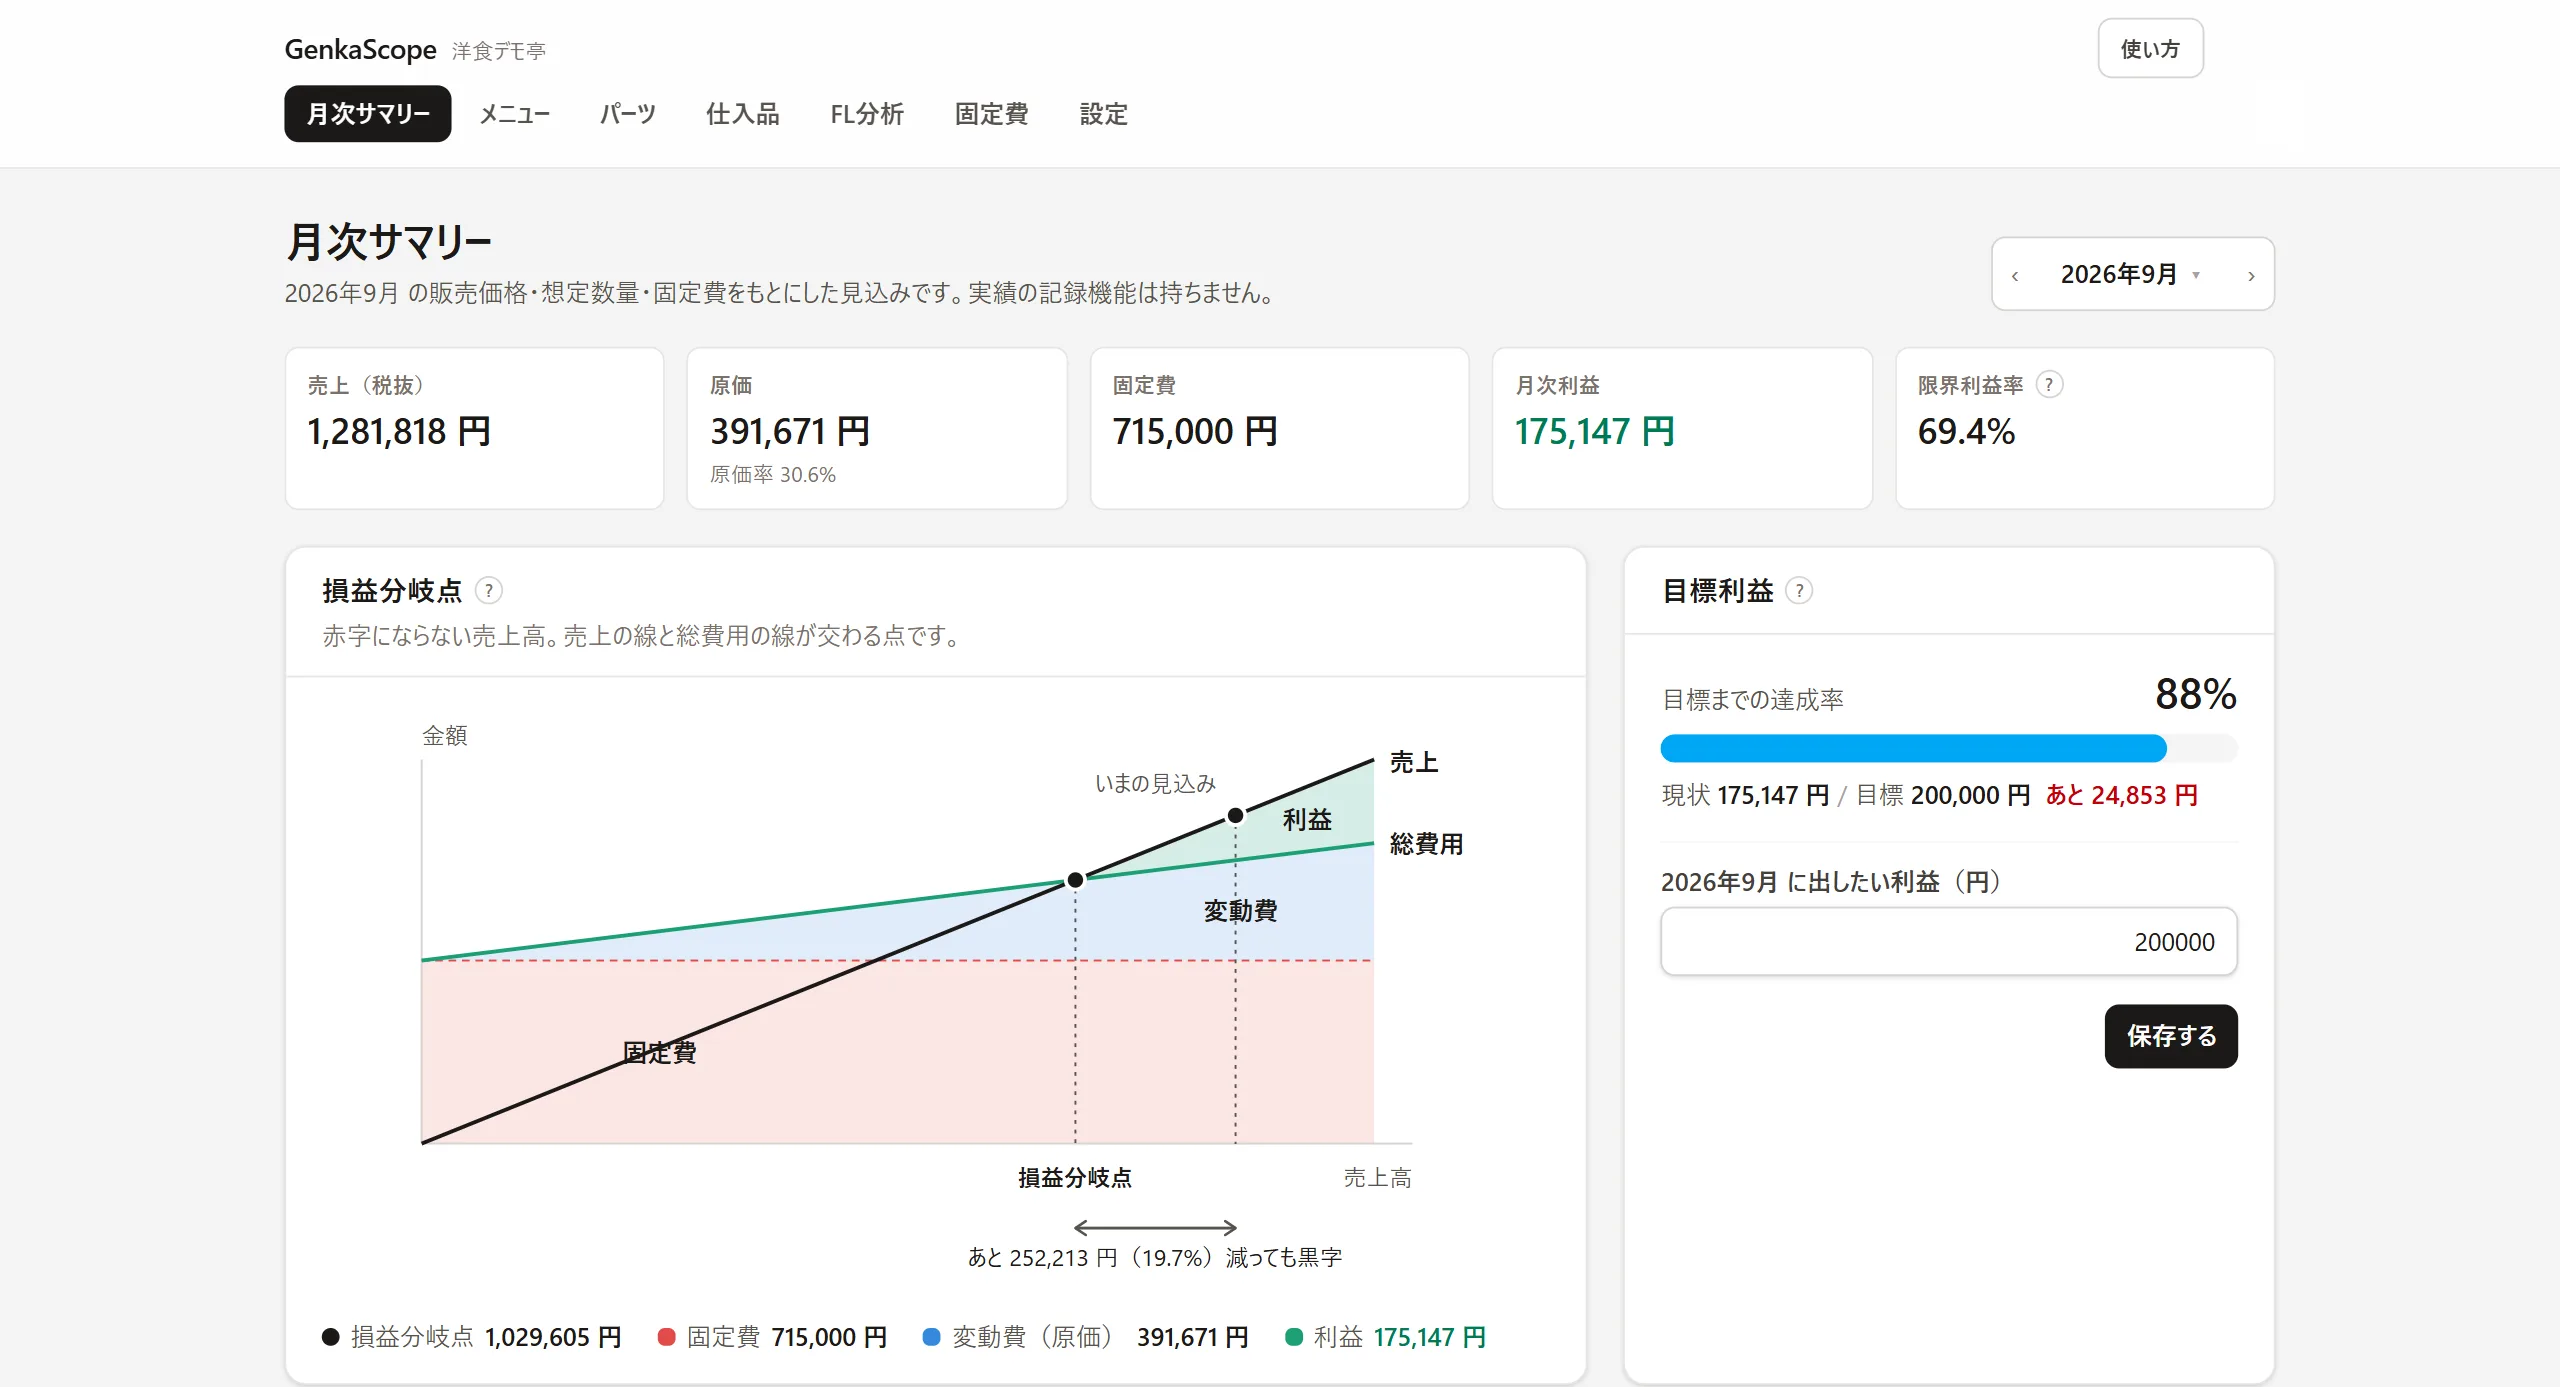Select the 固定費 715,000 円 card value
The height and width of the screenshot is (1387, 2560).
[x=1195, y=432]
